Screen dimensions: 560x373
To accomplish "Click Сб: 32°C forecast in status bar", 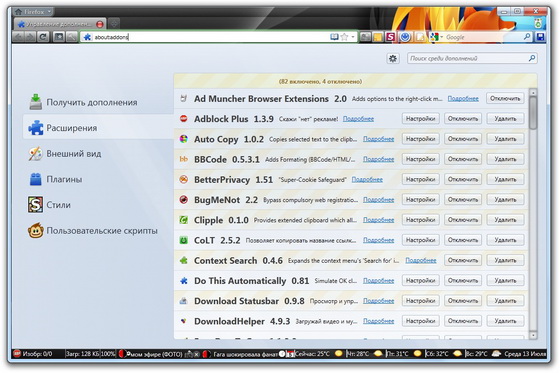I will point(437,354).
